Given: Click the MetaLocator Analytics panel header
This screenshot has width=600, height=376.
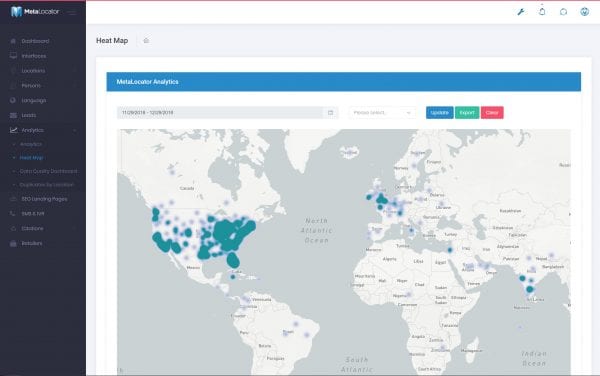Looking at the screenshot, I should [344, 82].
